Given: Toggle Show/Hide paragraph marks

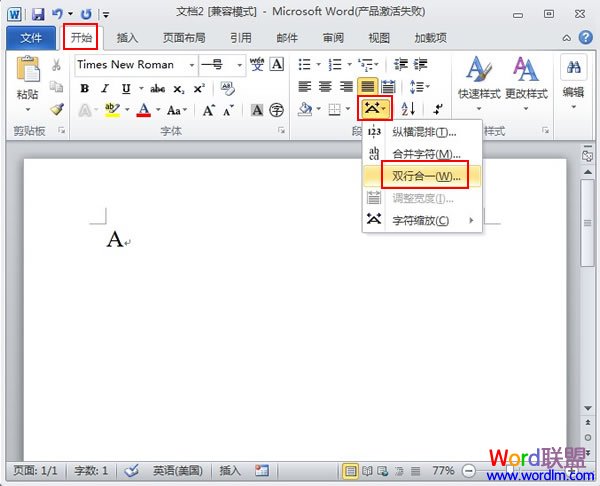Looking at the screenshot, I should [x=438, y=110].
